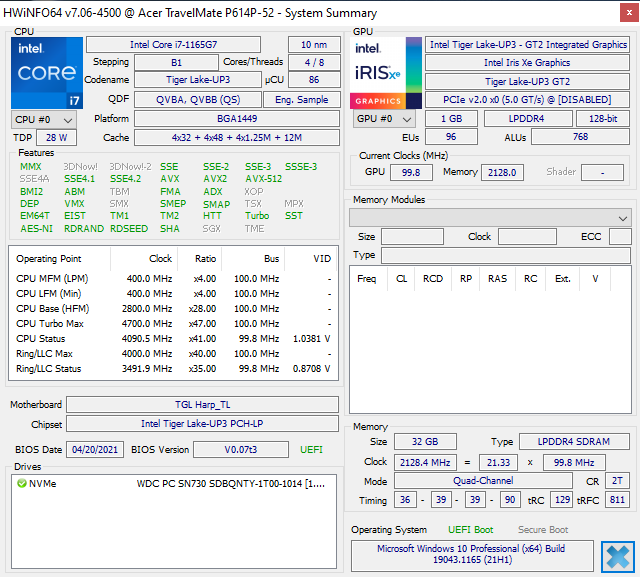Image resolution: width=640 pixels, height=577 pixels.
Task: Click the Tiger Lake-UP3 codename field
Action: (x=198, y=80)
